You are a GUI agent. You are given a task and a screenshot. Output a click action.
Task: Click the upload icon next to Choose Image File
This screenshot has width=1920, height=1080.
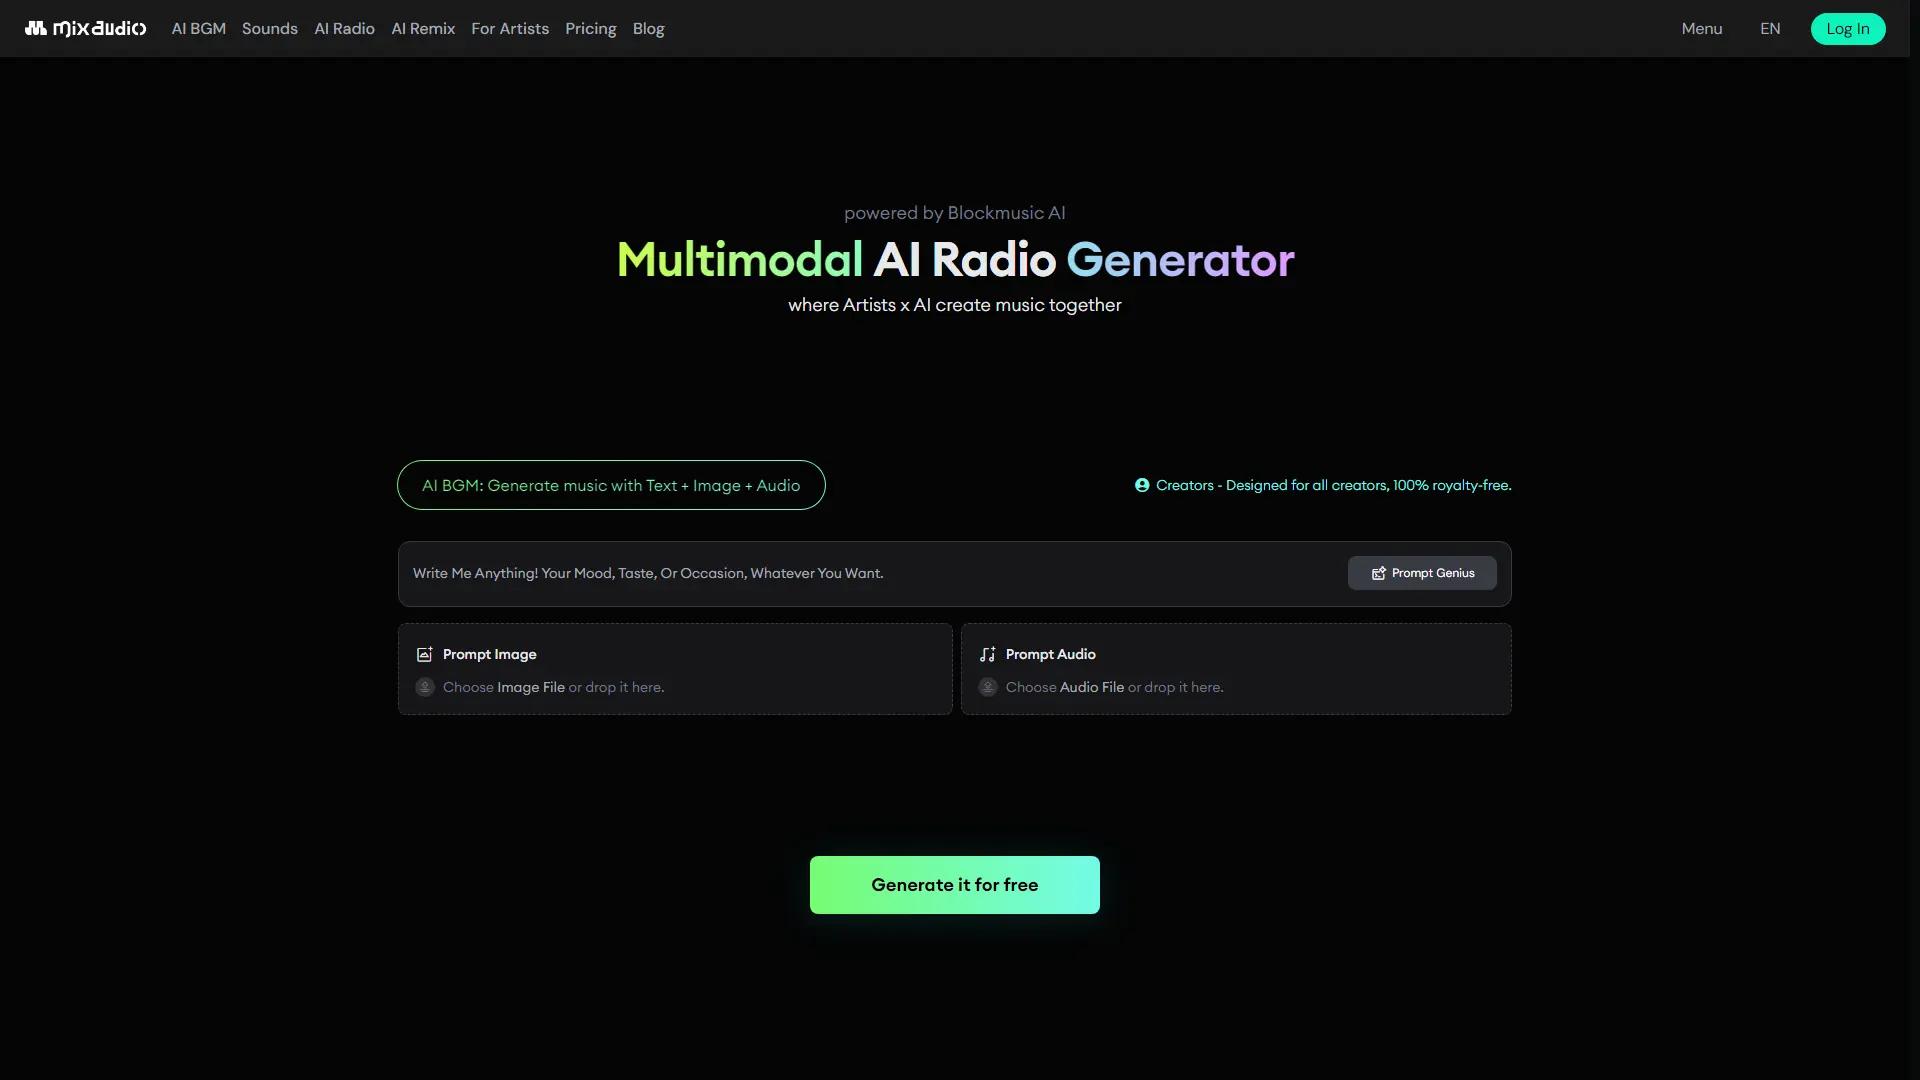tap(424, 687)
